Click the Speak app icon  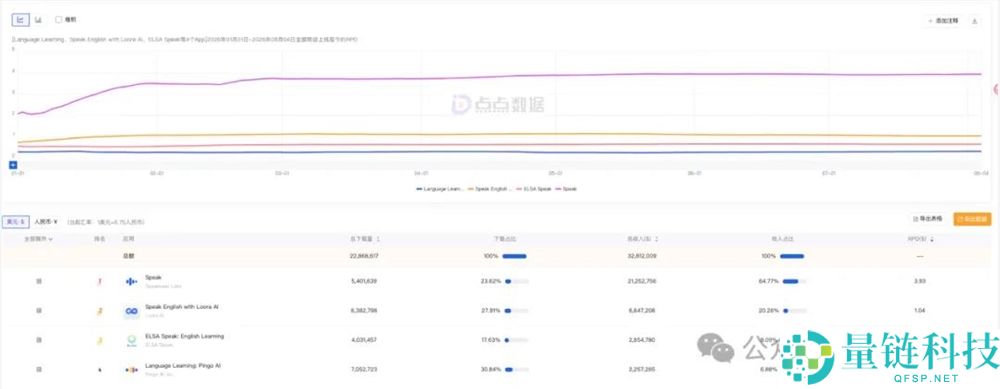tap(131, 281)
